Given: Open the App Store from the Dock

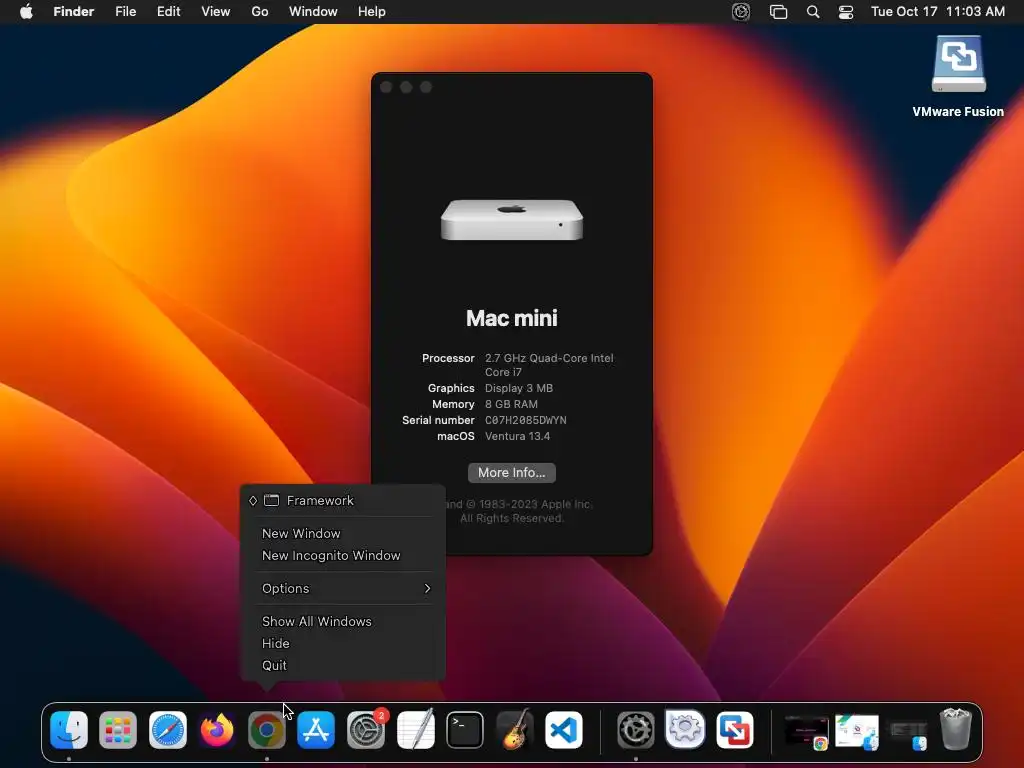Looking at the screenshot, I should pyautogui.click(x=316, y=729).
